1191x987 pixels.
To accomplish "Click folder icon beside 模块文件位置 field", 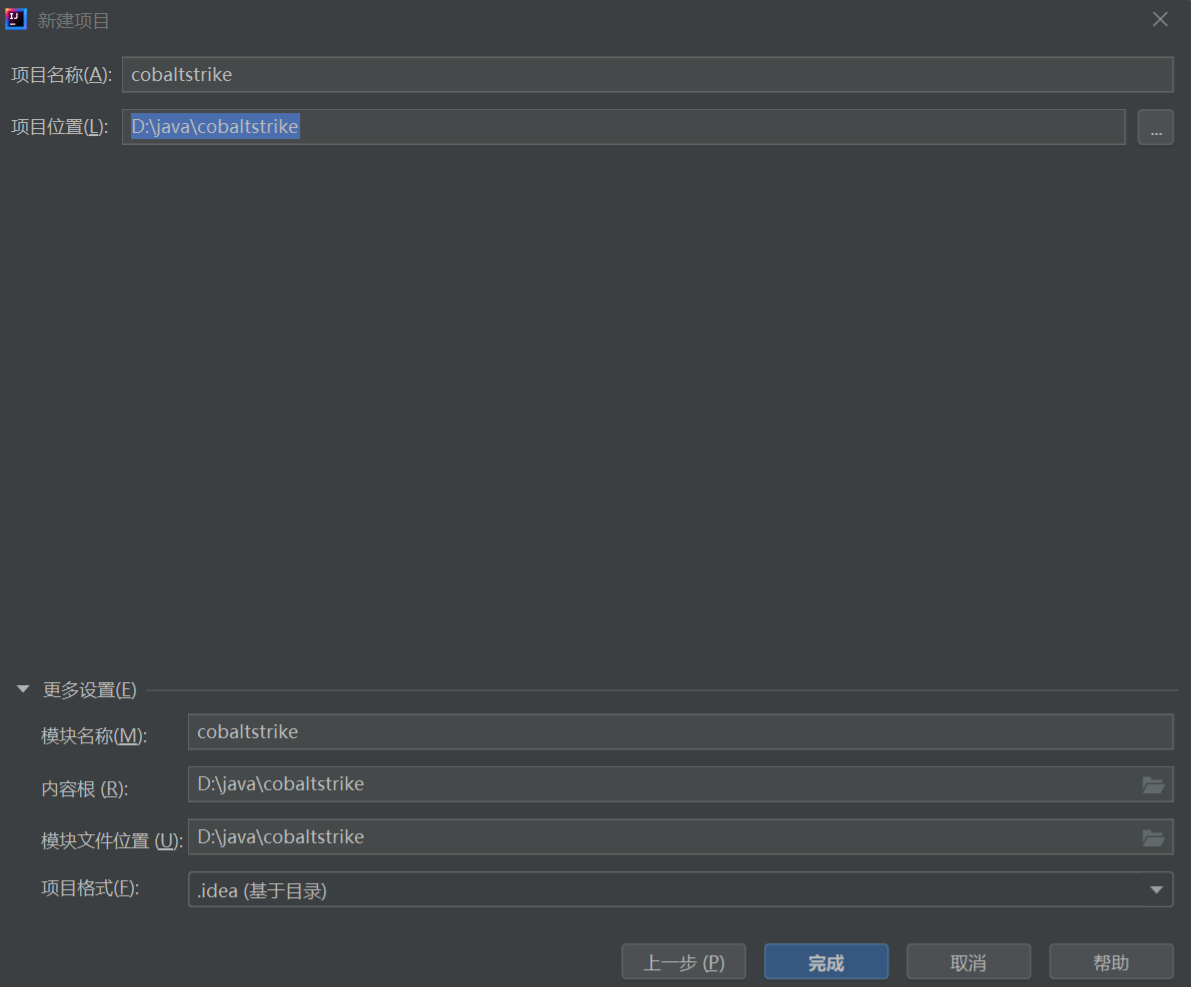I will click(x=1153, y=837).
